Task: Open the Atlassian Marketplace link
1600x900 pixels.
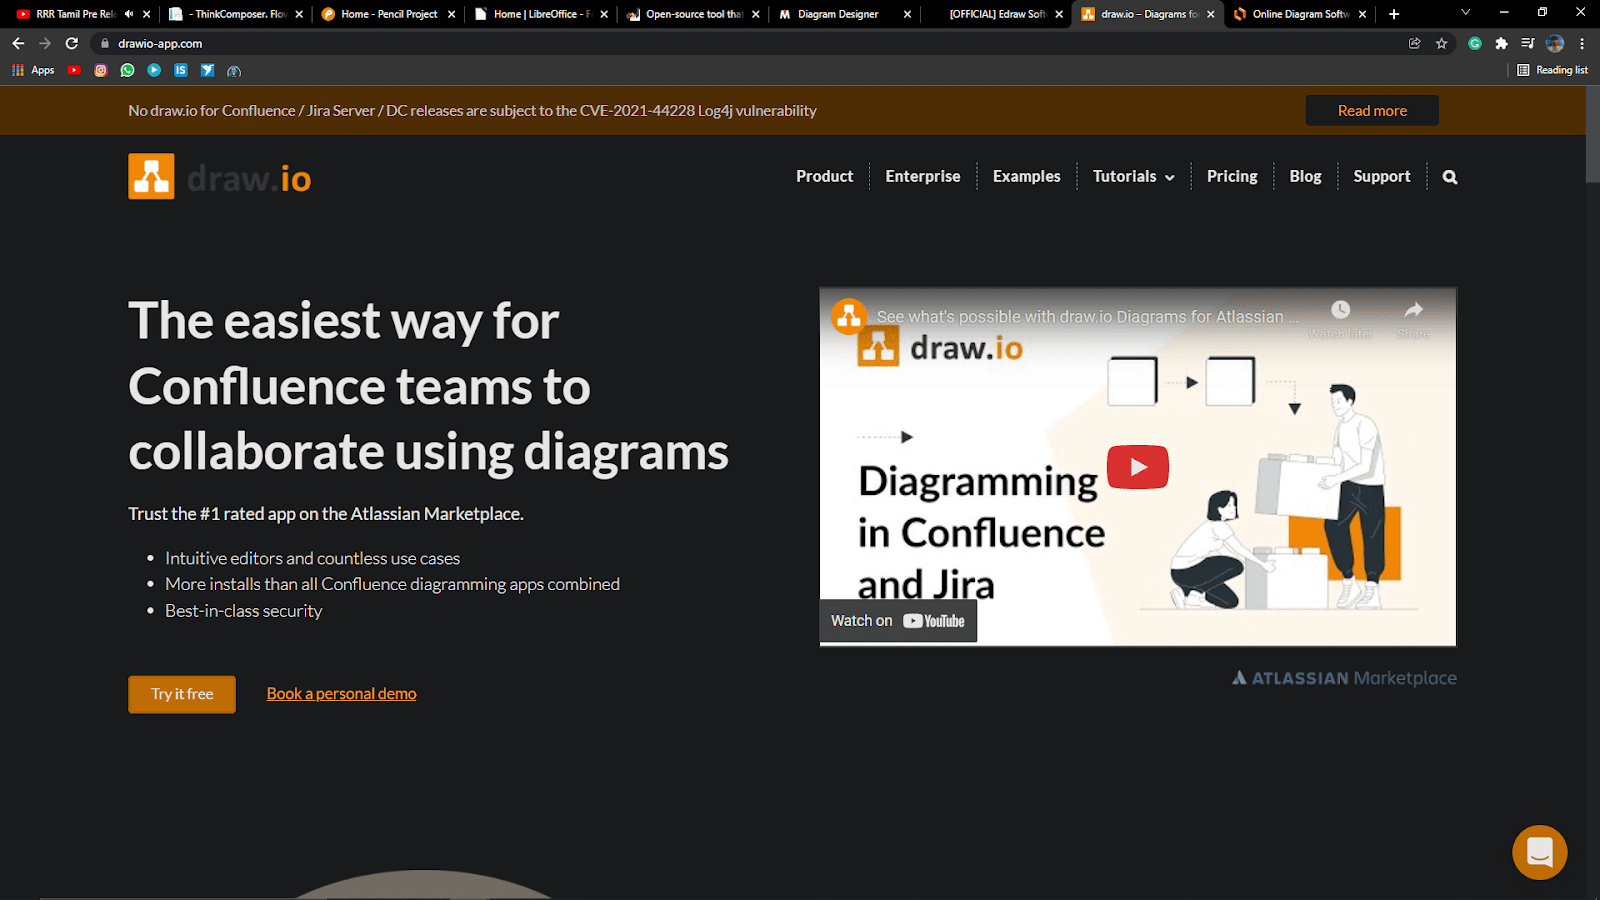Action: click(x=1344, y=678)
